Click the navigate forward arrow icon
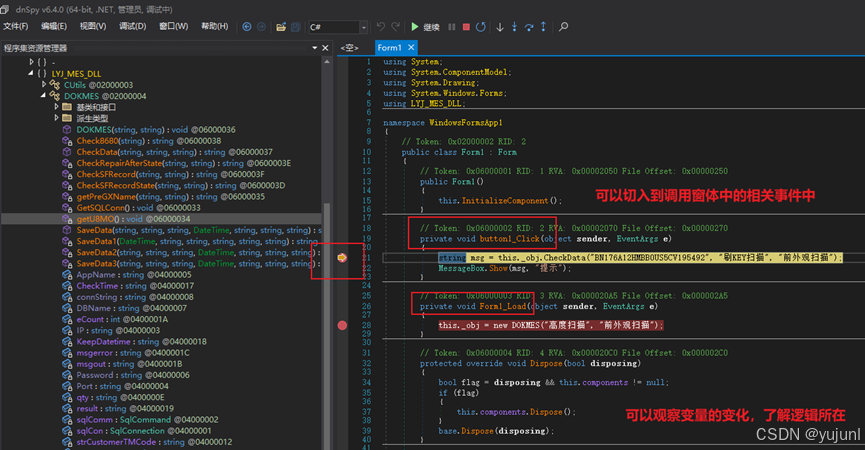Screen dimensions: 865x450 click(261, 26)
